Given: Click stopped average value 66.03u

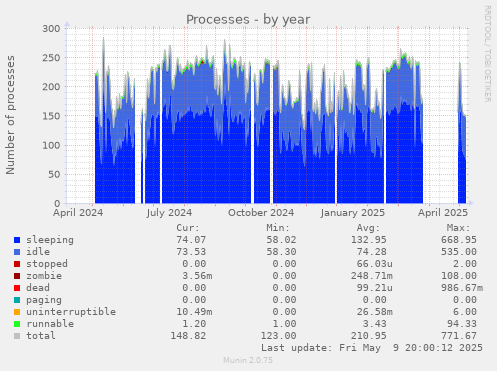Looking at the screenshot, I should point(375,264).
